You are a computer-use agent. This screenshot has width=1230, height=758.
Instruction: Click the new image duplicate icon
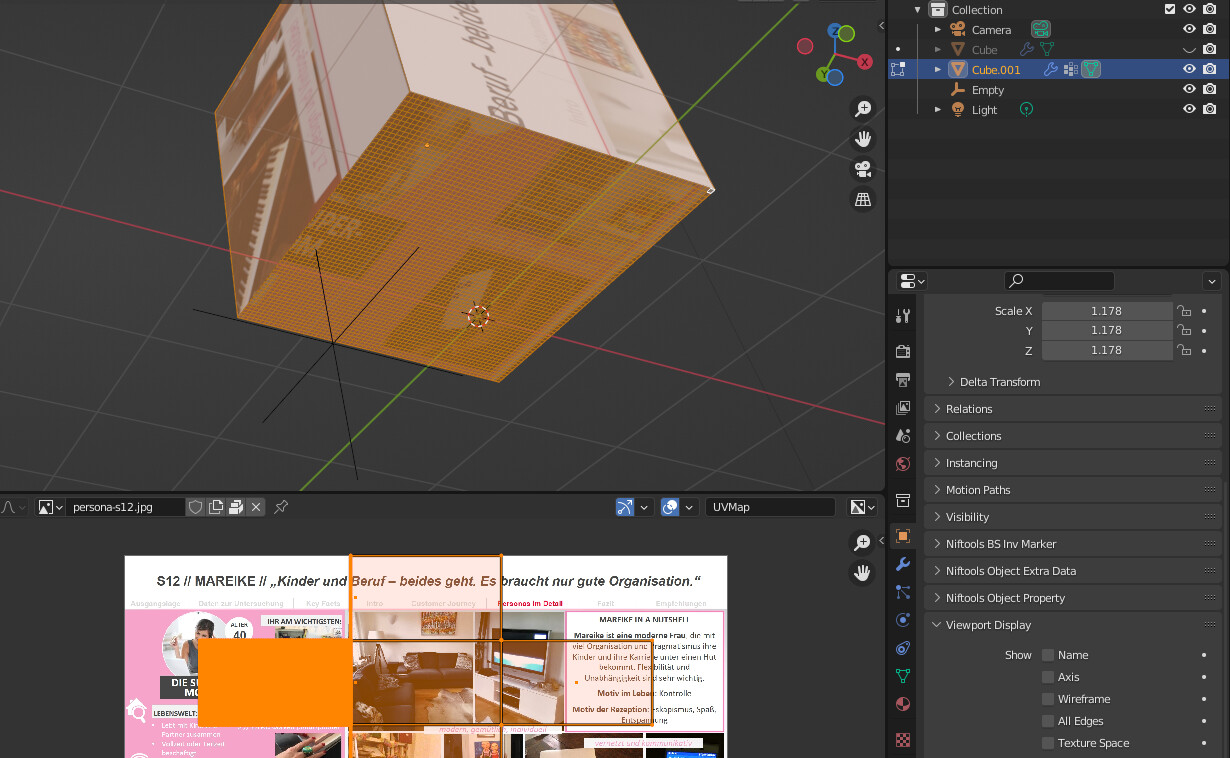216,507
